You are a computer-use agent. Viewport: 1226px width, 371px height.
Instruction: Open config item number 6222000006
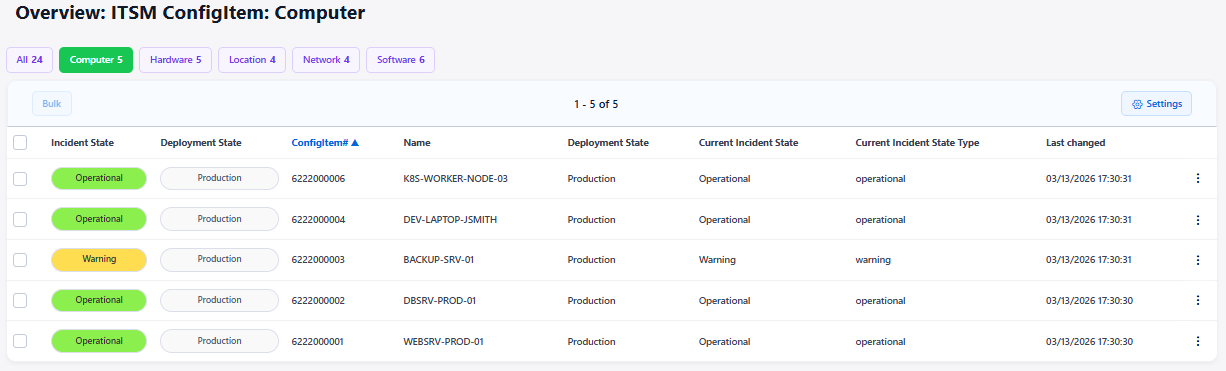coord(318,179)
